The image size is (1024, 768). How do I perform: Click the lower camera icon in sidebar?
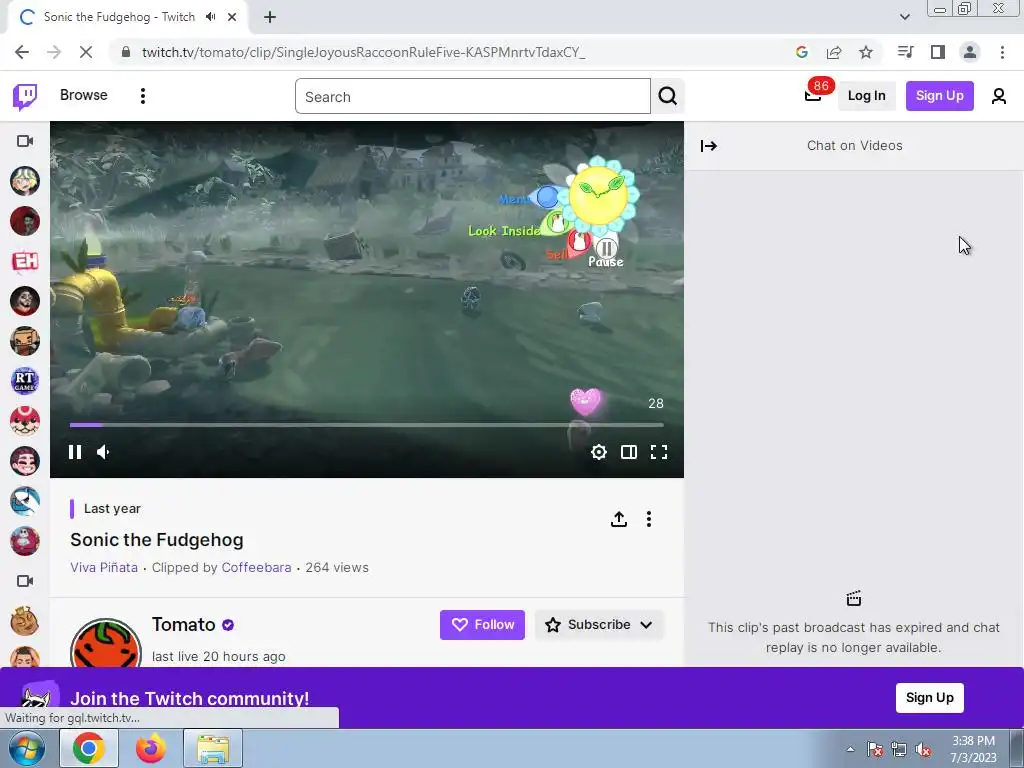click(25, 581)
